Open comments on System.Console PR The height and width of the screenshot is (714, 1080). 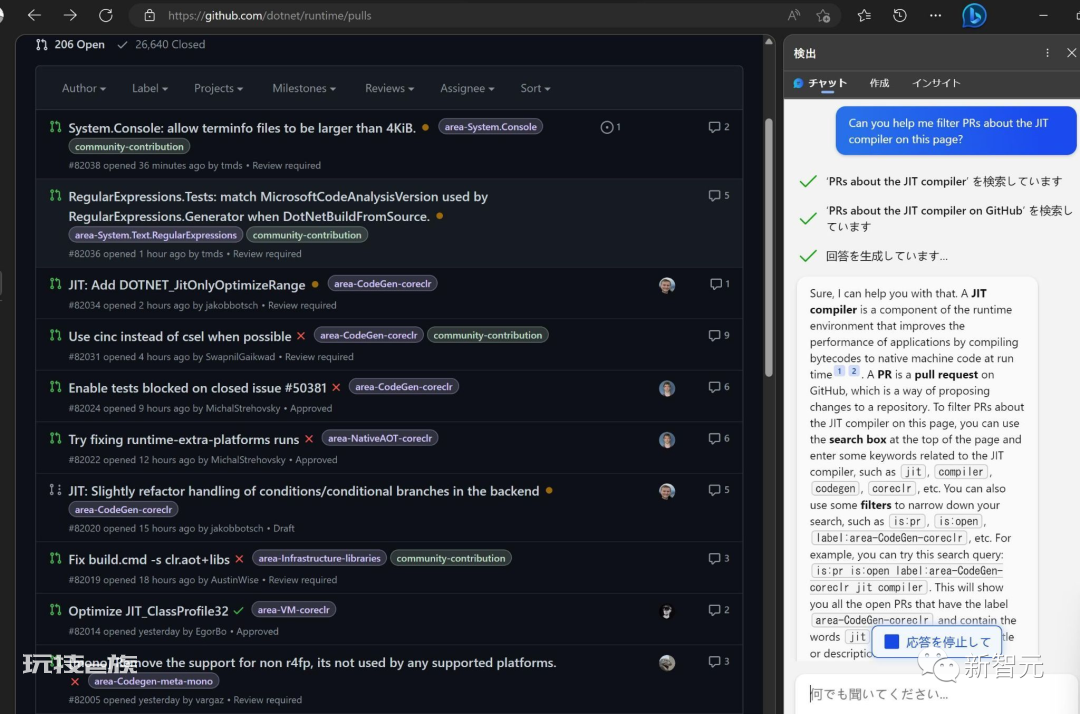point(718,127)
